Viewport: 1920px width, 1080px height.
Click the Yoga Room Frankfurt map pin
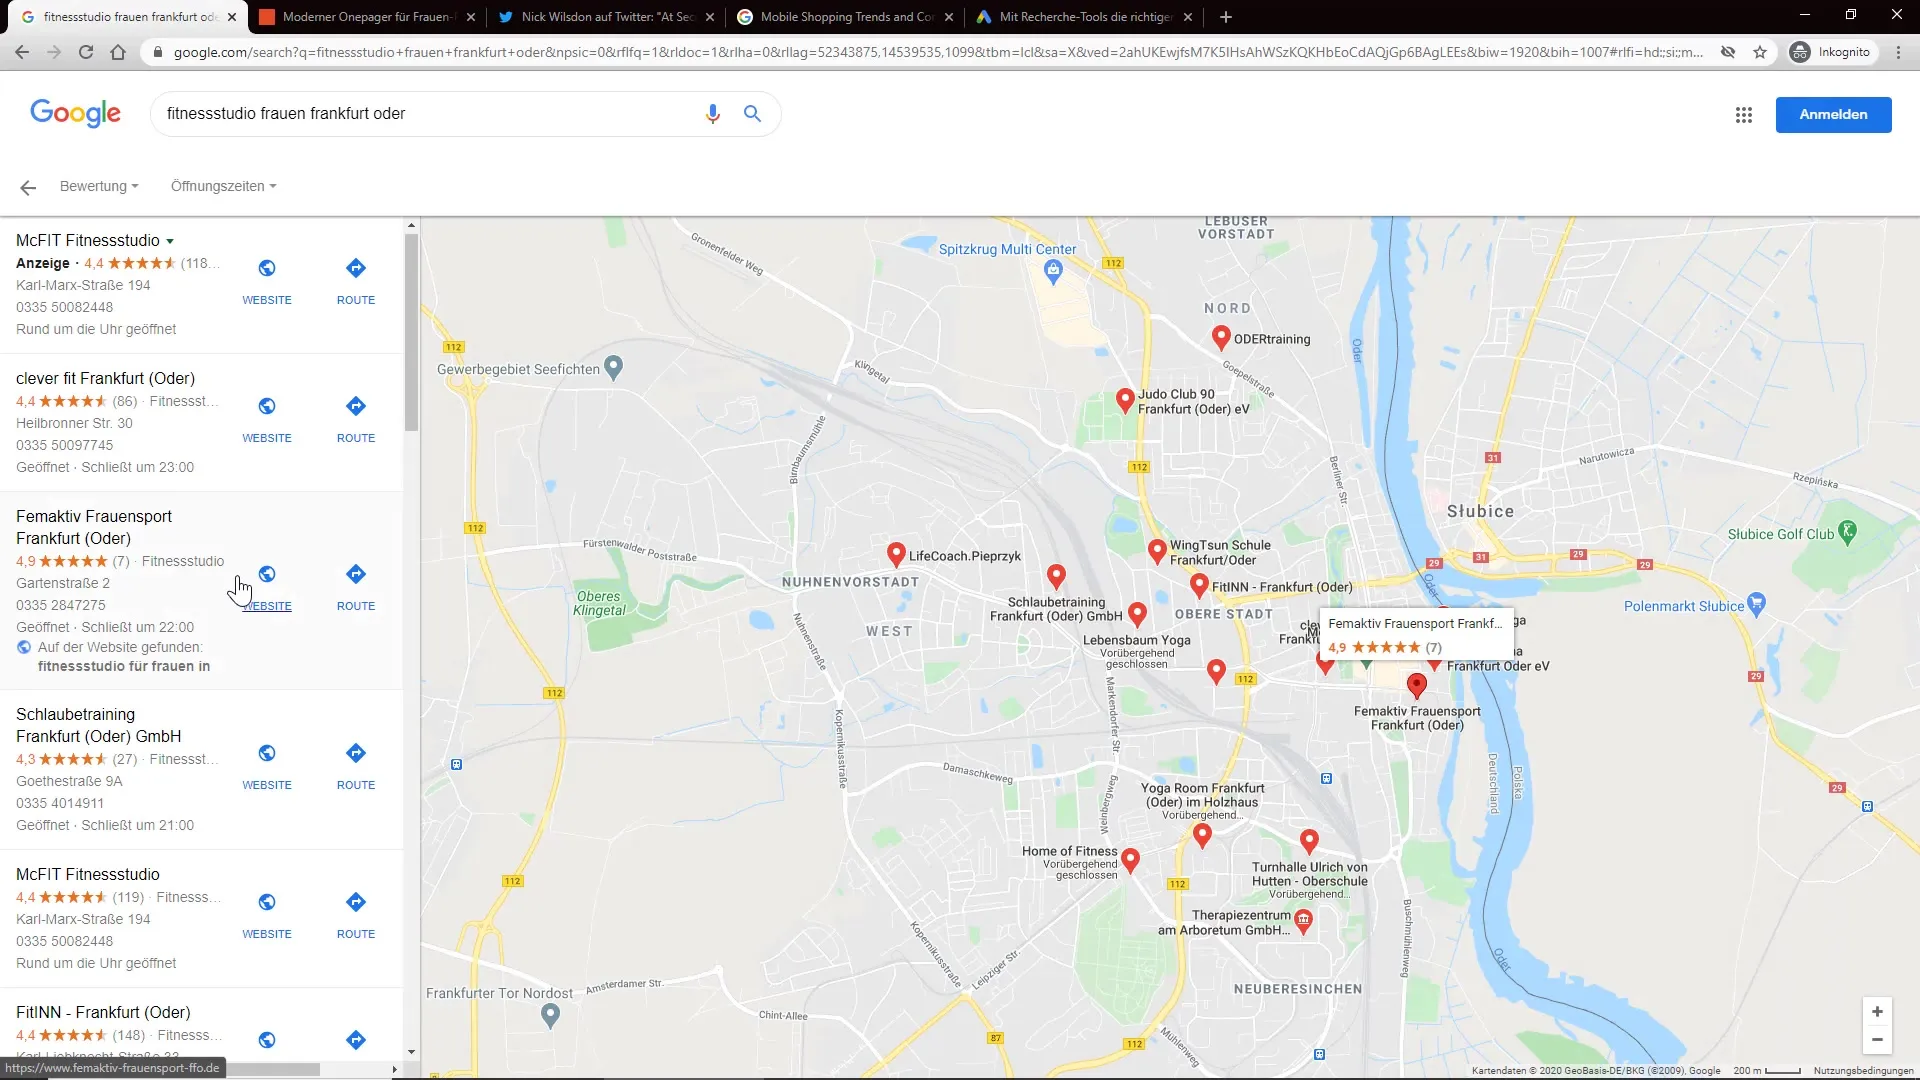point(1202,835)
